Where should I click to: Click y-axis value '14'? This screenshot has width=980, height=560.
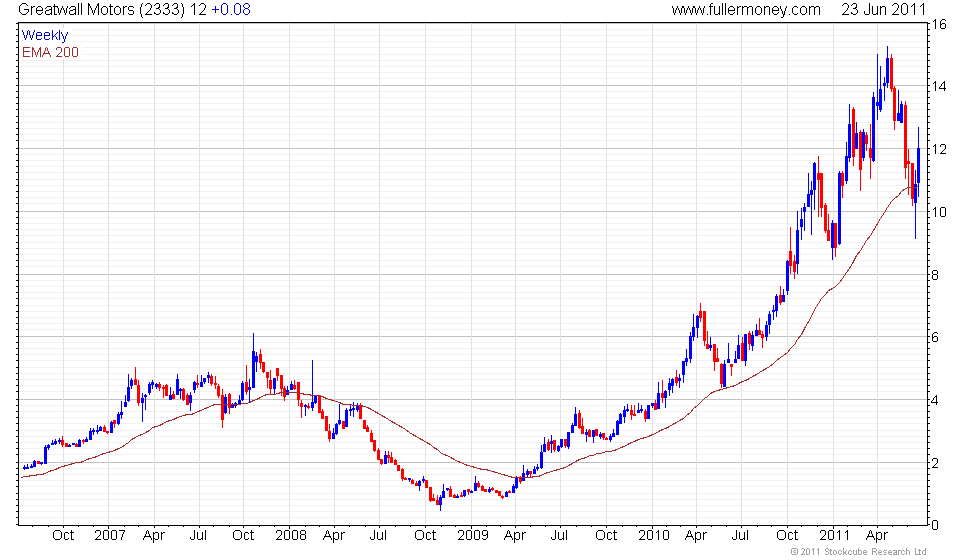[x=939, y=87]
